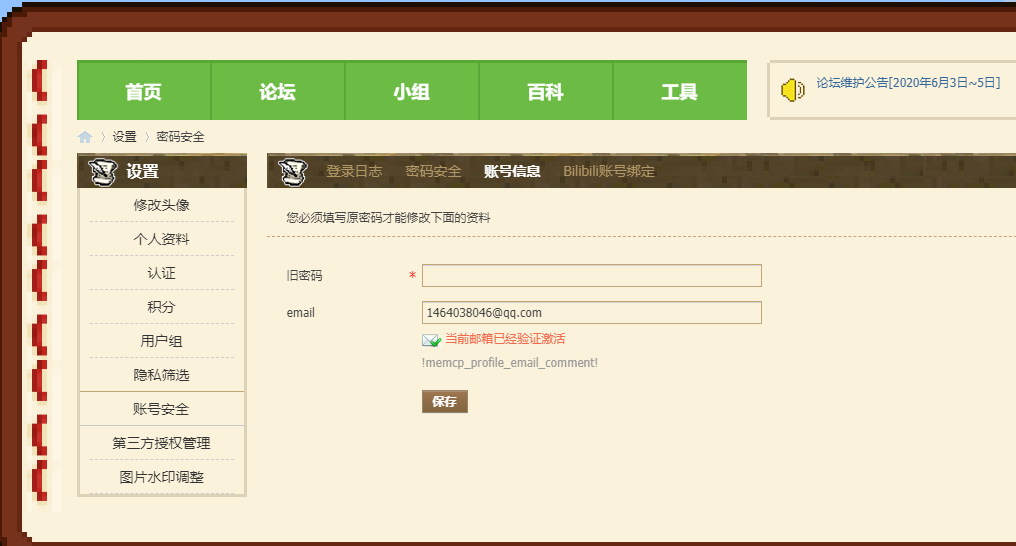Click the icon beside 设置 sidebar header

(x=102, y=172)
